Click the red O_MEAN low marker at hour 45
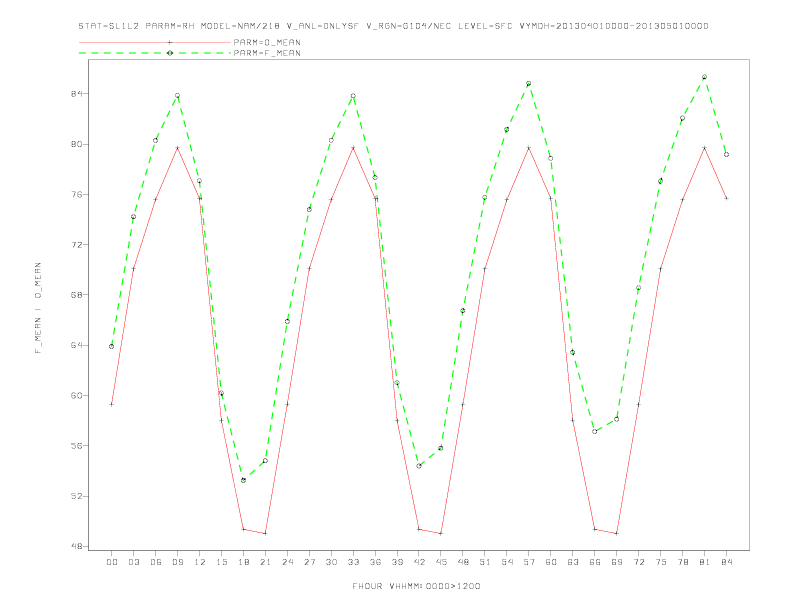Screen dimensions: 792x612 click(441, 533)
